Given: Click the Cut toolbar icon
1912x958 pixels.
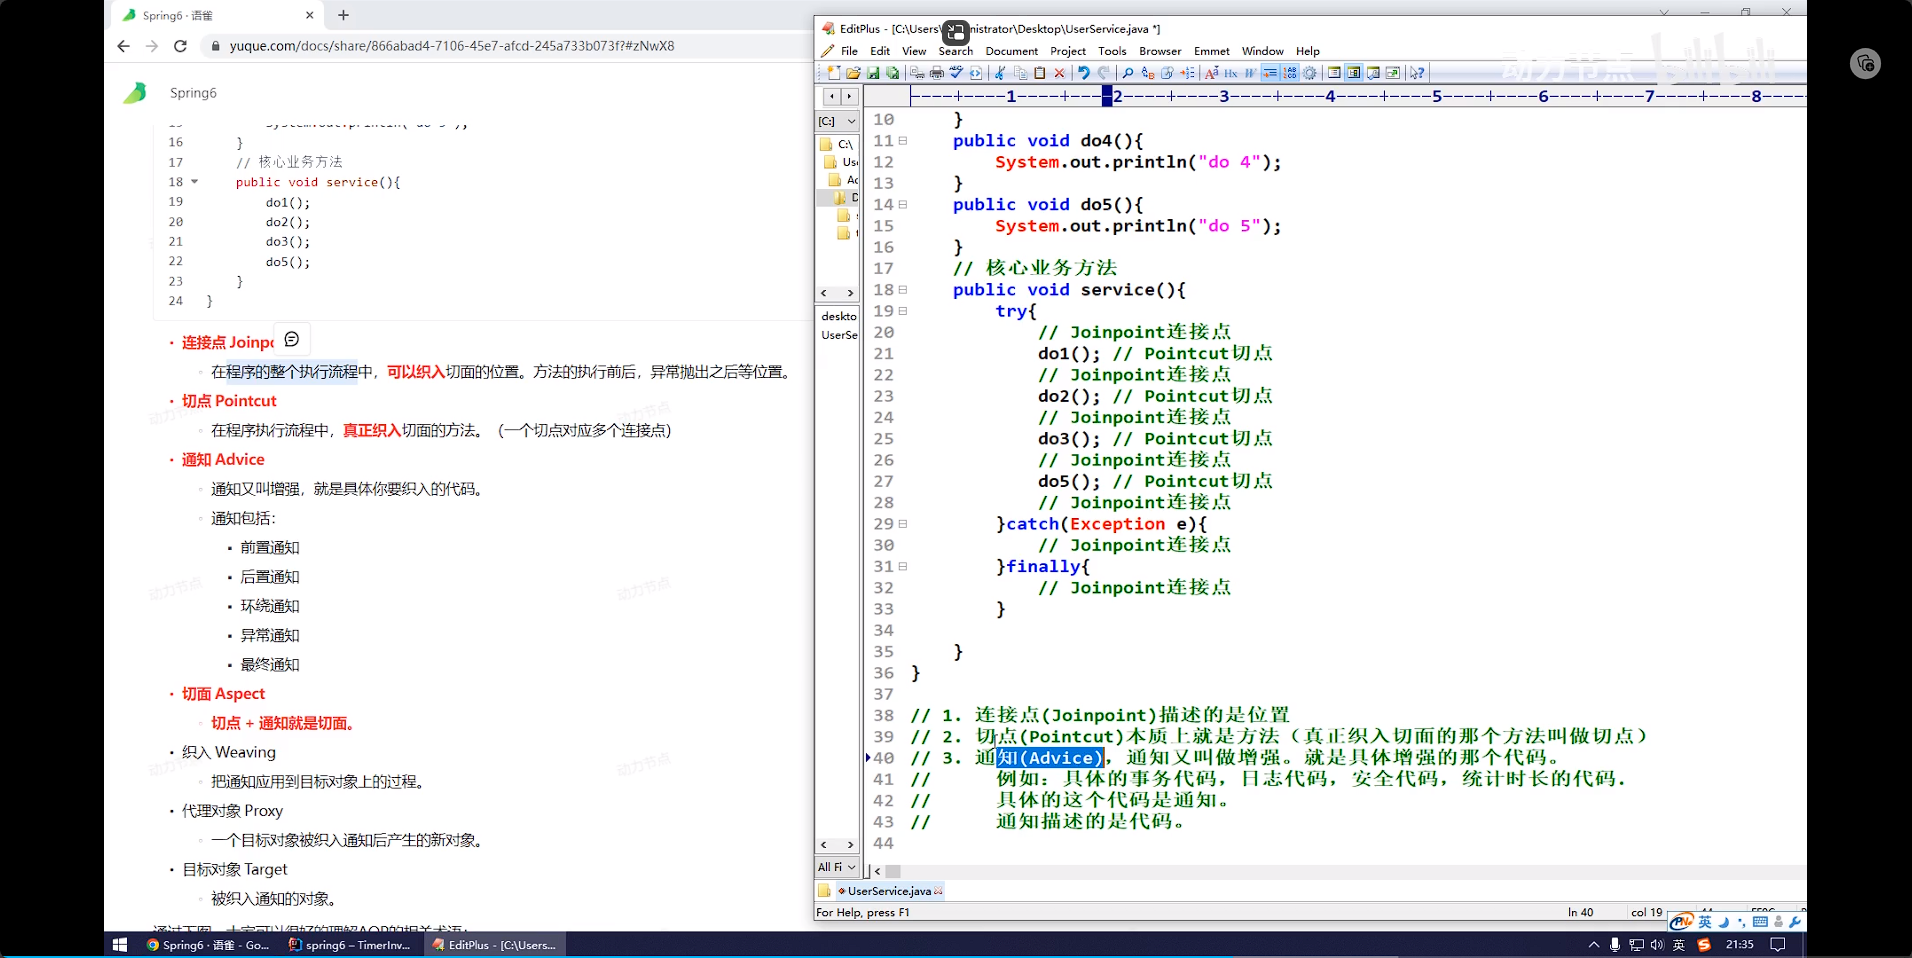Looking at the screenshot, I should [1000, 72].
